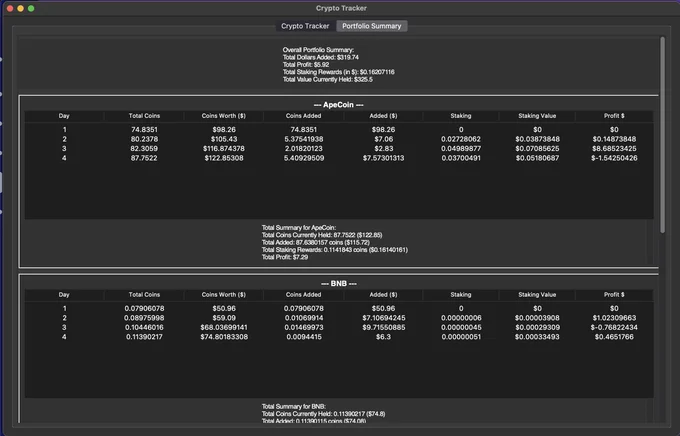Click the vertical scrollbar thumb
Image resolution: width=680 pixels, height=436 pixels.
pyautogui.click(x=662, y=135)
